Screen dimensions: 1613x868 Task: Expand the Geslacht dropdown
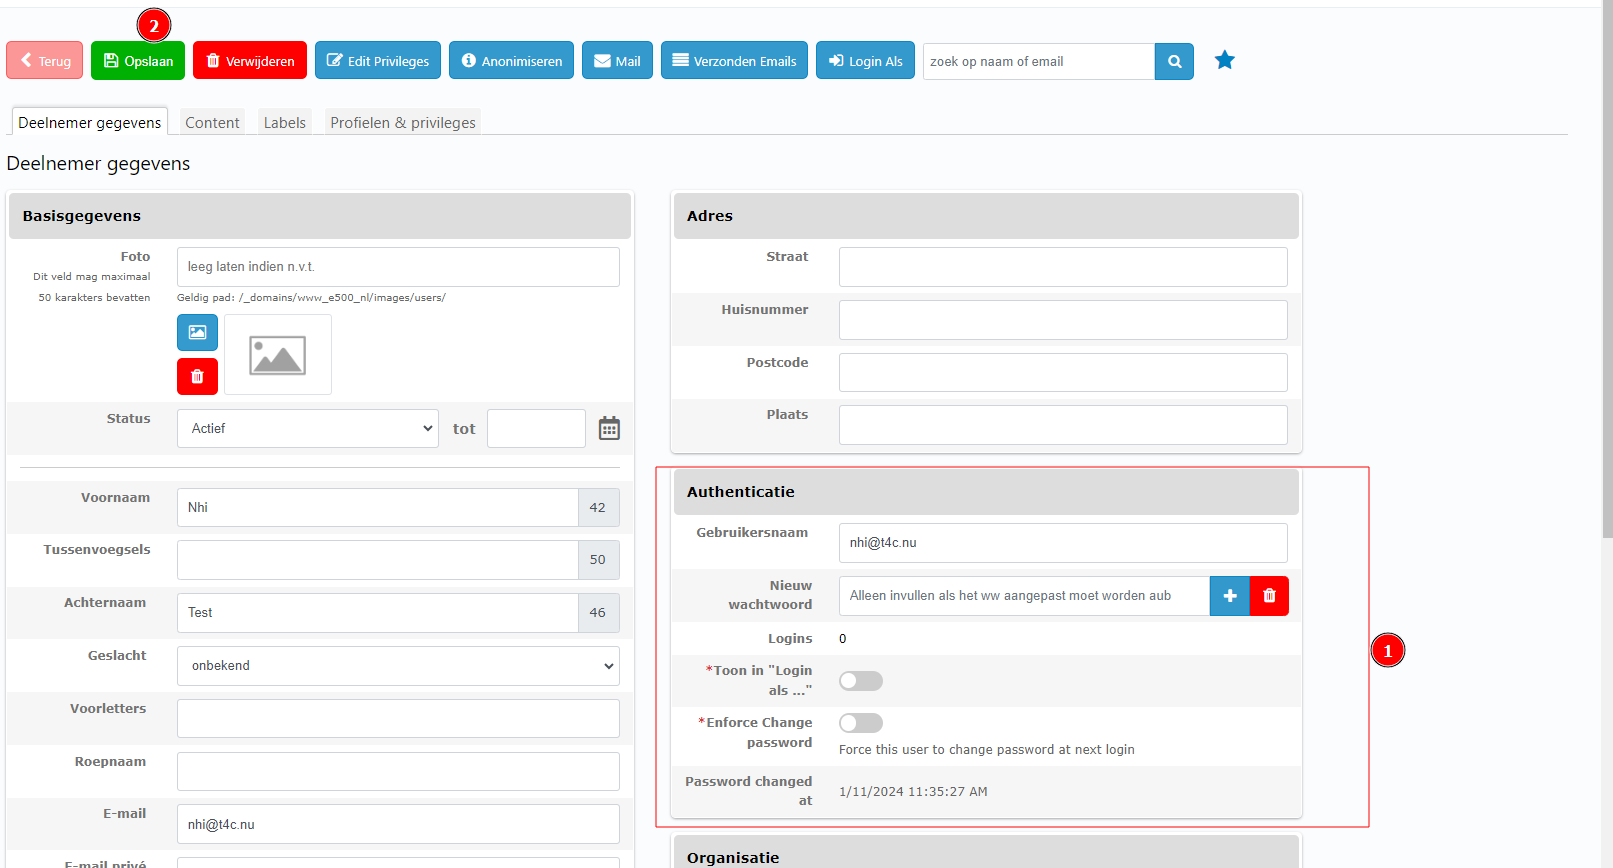[x=398, y=666]
